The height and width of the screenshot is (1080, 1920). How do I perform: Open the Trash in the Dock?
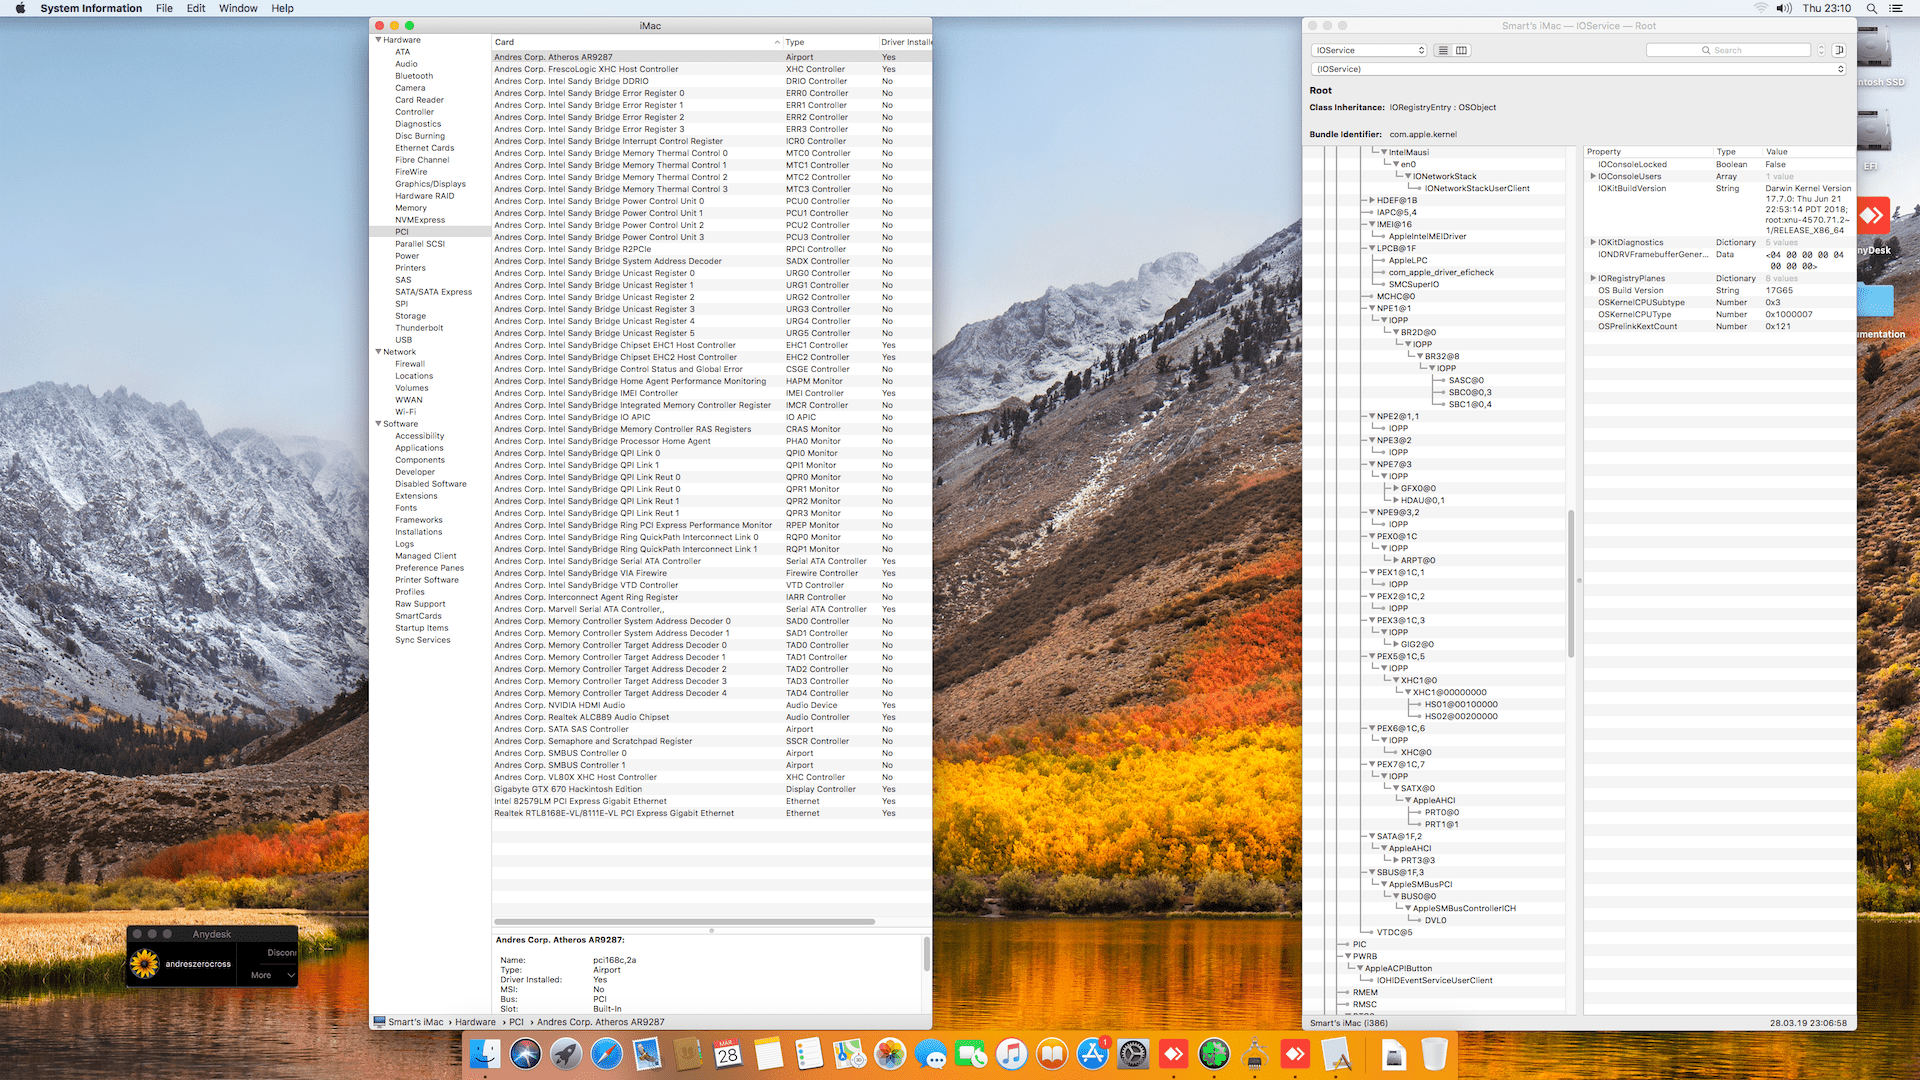pos(1434,1054)
